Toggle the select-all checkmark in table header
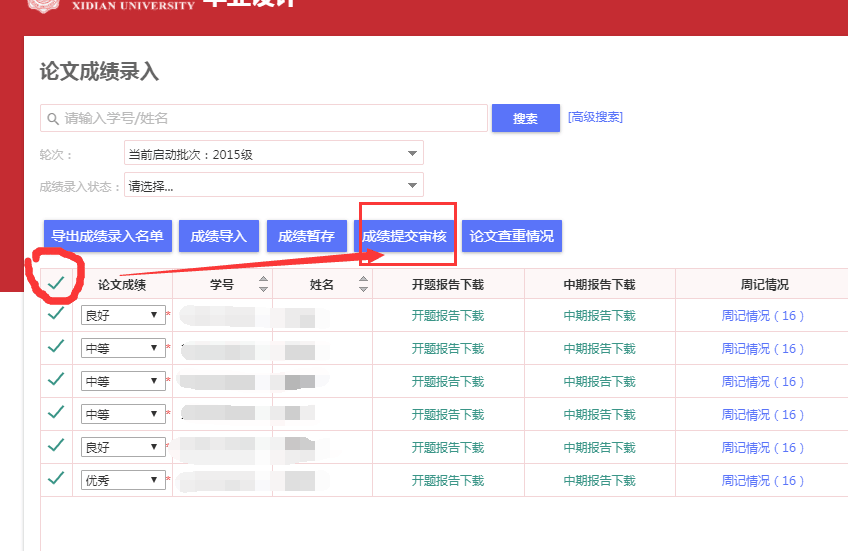 click(56, 283)
